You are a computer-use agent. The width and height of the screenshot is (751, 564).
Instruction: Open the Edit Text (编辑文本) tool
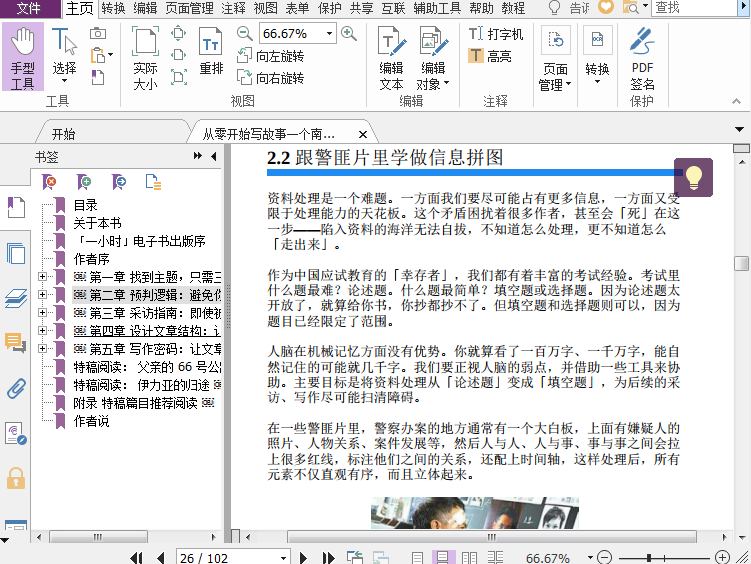[x=391, y=58]
